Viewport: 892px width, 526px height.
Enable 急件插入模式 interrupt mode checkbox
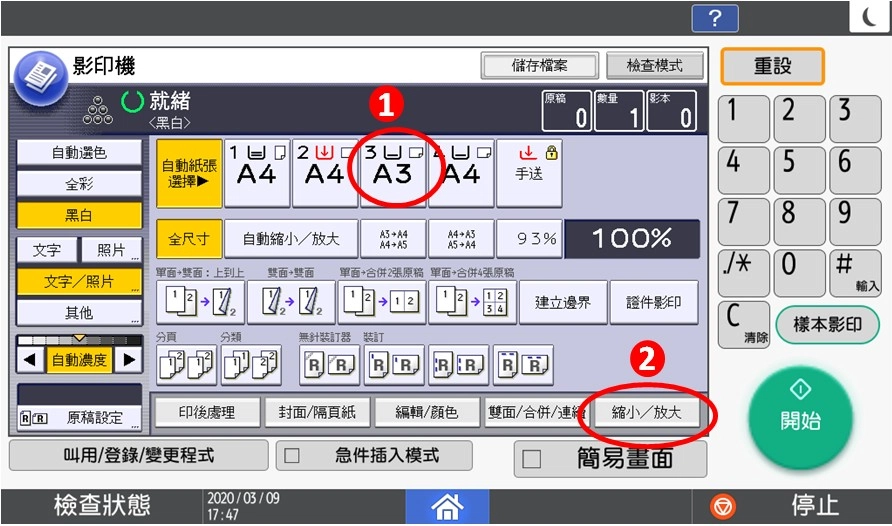coord(292,455)
